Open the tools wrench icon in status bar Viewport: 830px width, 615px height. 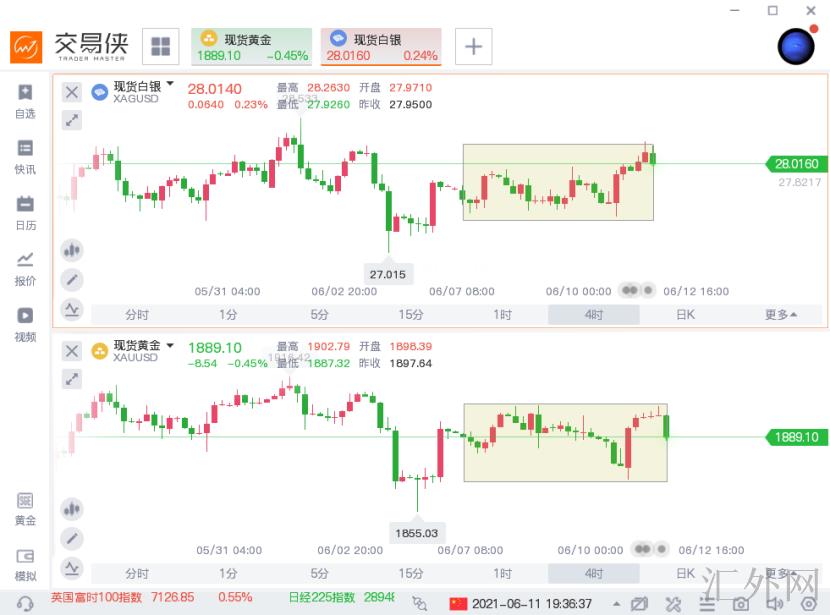click(x=673, y=604)
